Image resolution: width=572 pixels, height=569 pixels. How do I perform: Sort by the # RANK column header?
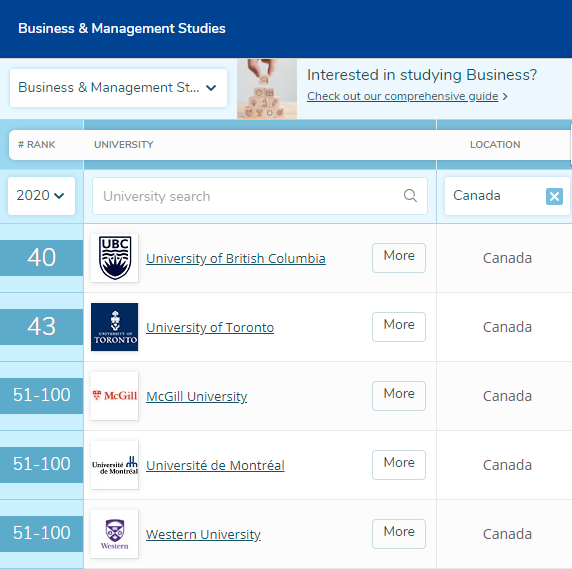tap(36, 144)
